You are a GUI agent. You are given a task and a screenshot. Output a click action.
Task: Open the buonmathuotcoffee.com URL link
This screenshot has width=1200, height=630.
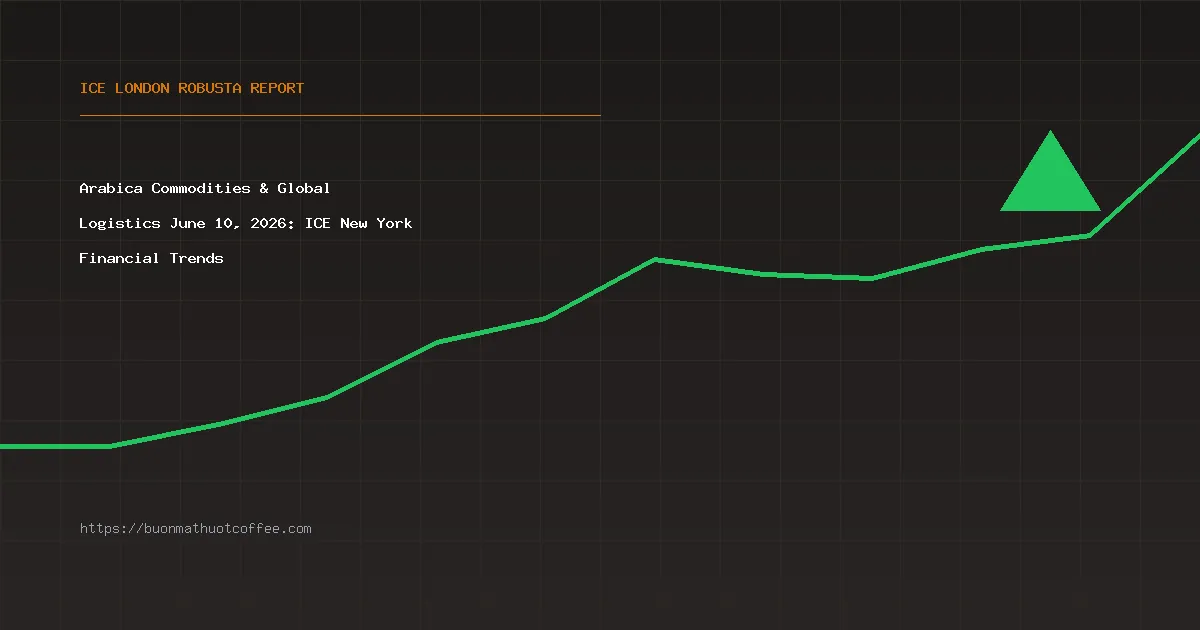coord(196,528)
